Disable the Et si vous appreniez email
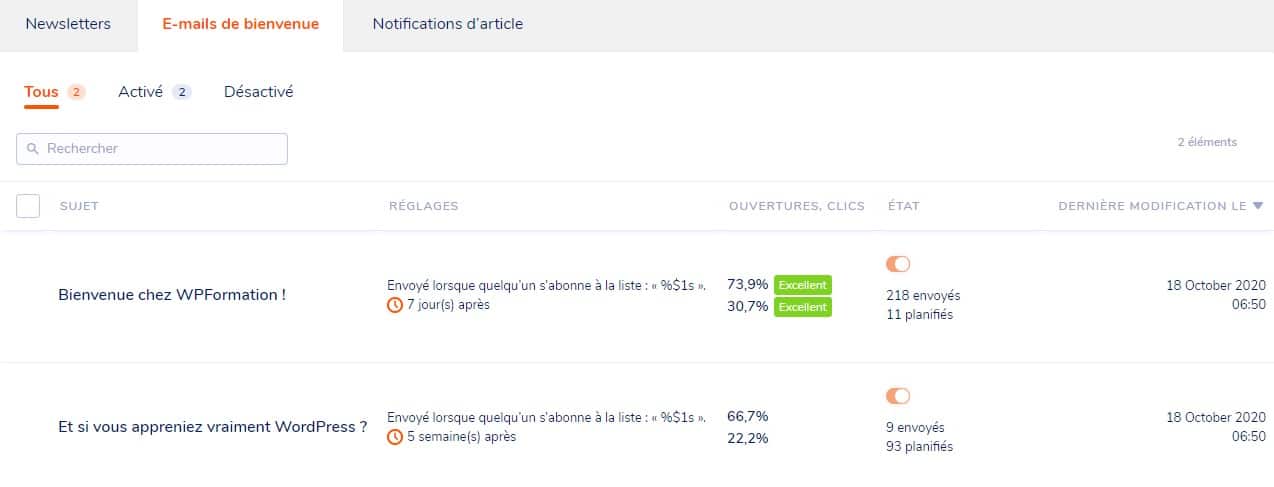1274x487 pixels. tap(898, 396)
